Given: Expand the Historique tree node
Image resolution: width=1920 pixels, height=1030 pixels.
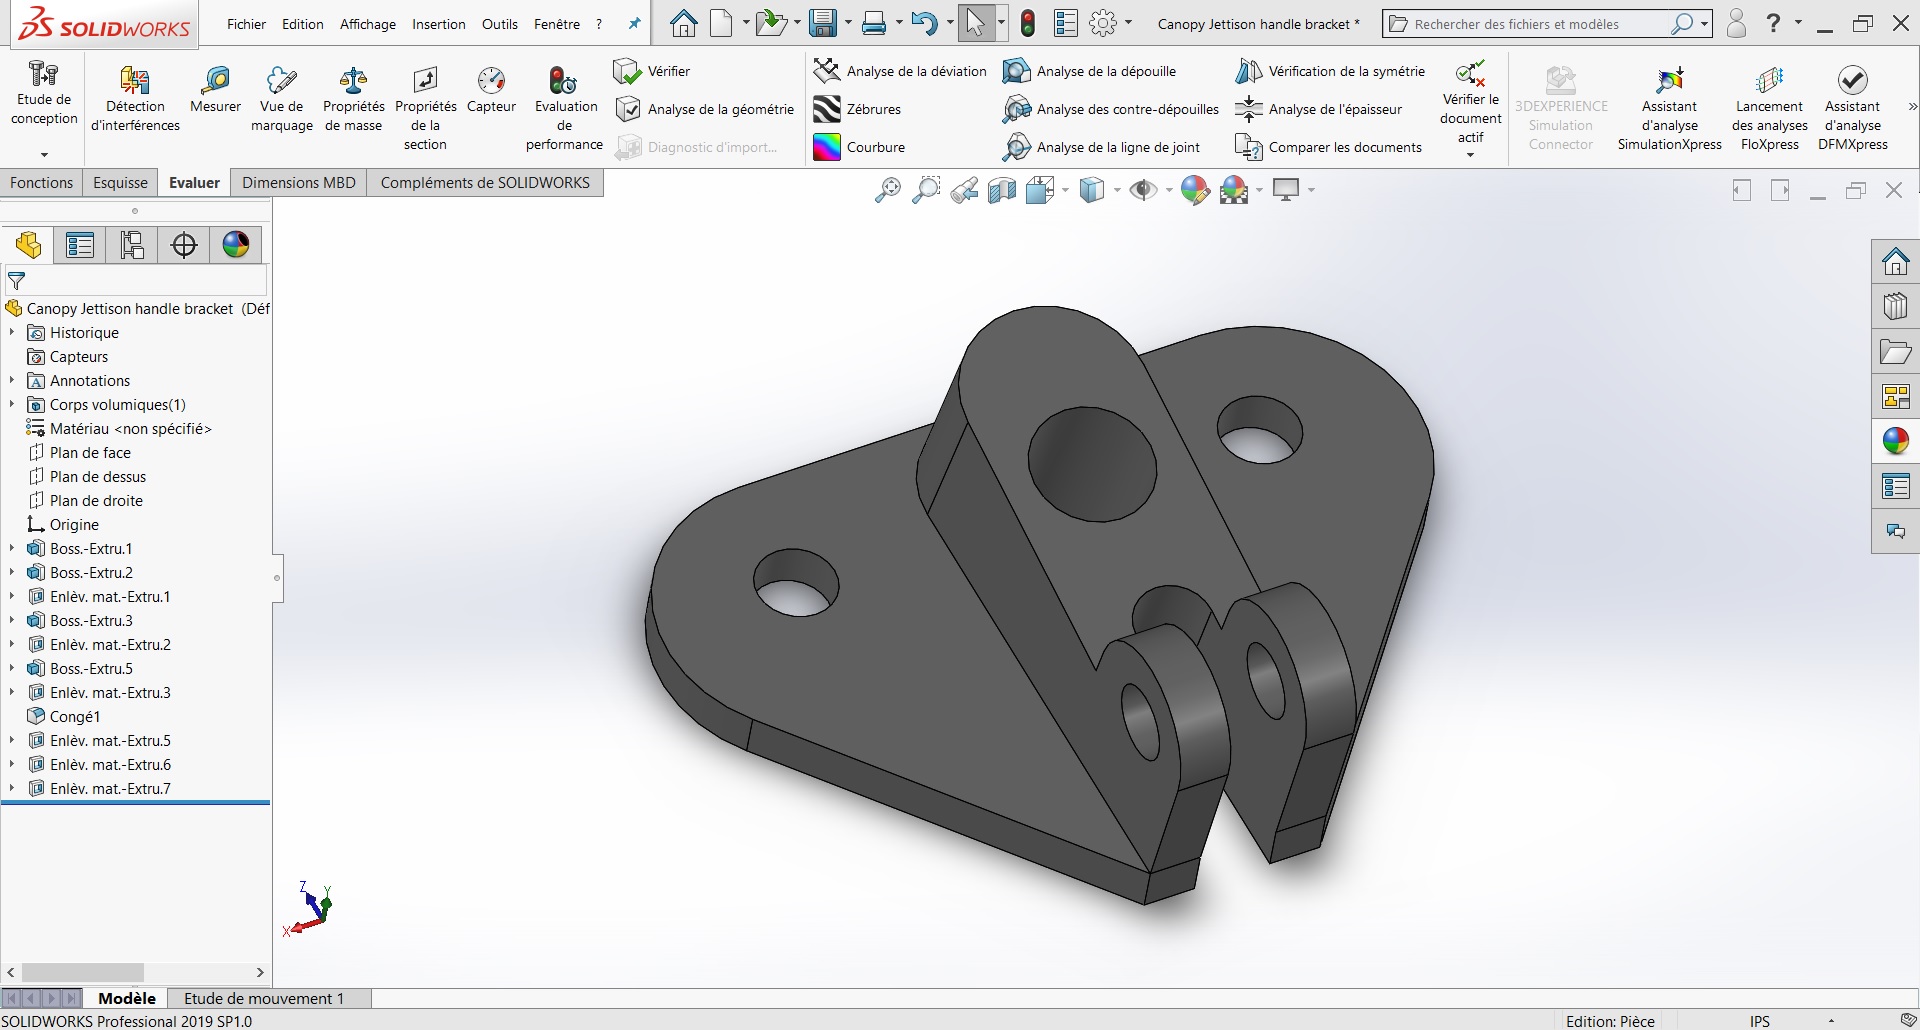Looking at the screenshot, I should point(12,333).
